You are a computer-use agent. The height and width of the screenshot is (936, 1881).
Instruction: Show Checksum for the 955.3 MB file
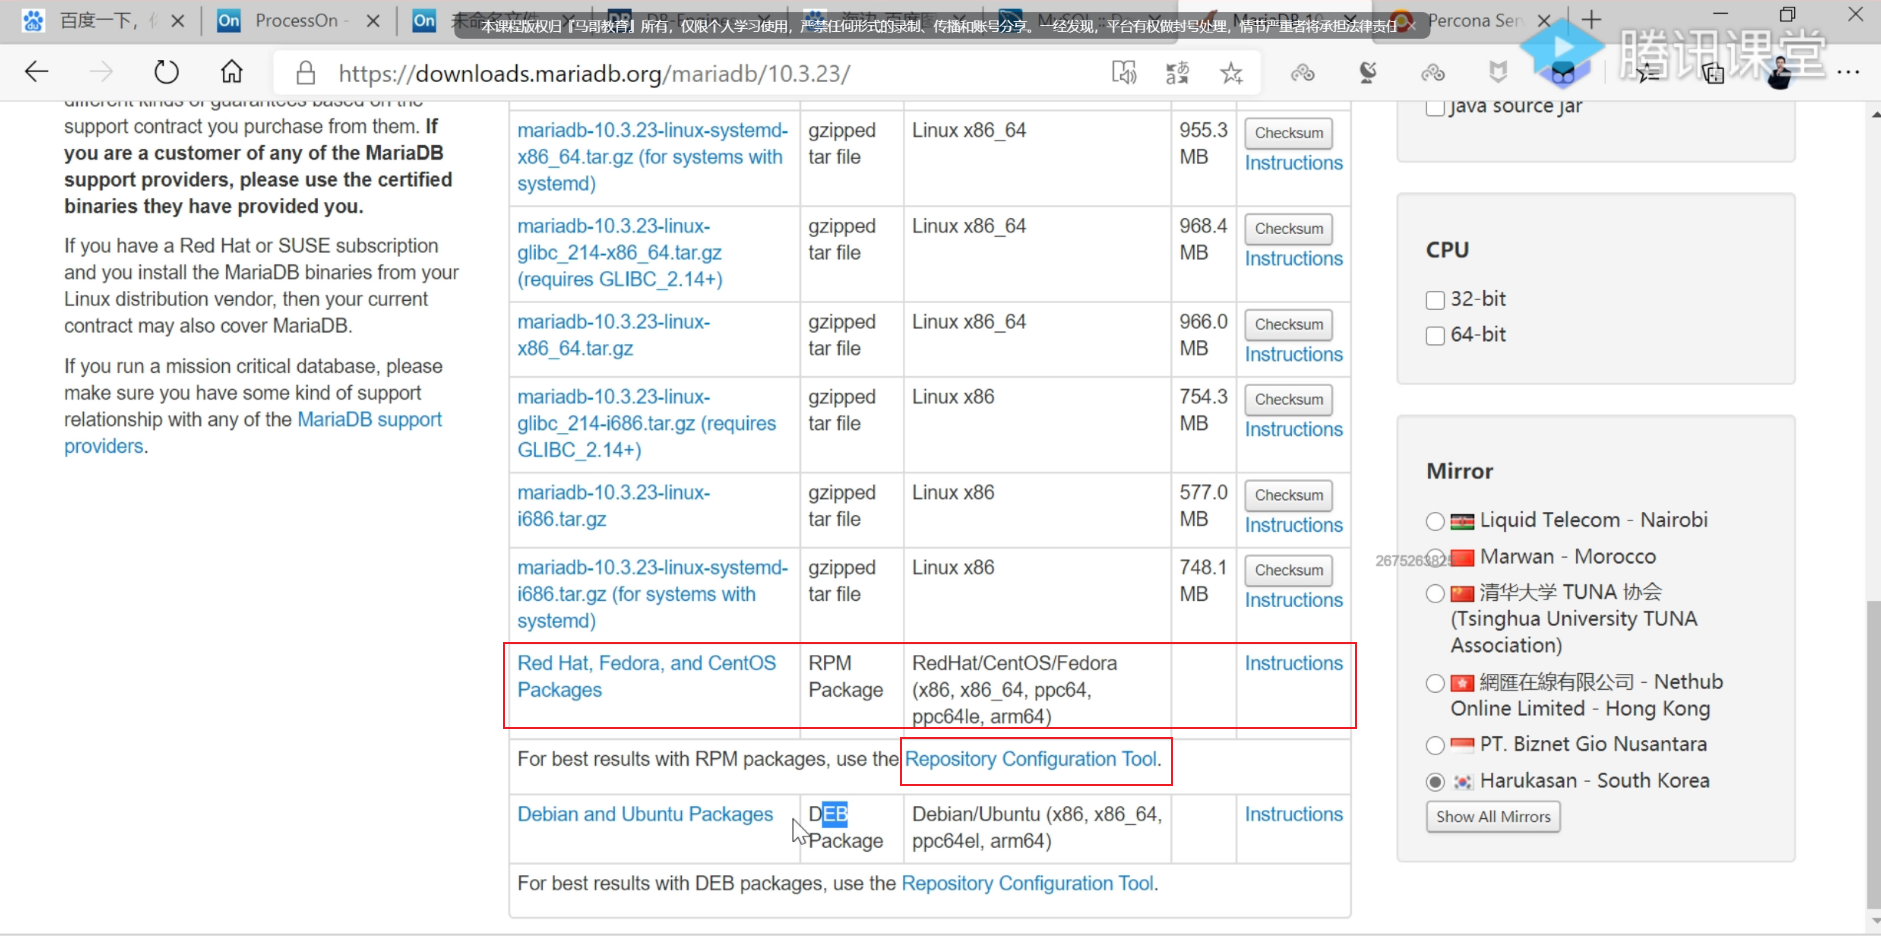(1288, 133)
